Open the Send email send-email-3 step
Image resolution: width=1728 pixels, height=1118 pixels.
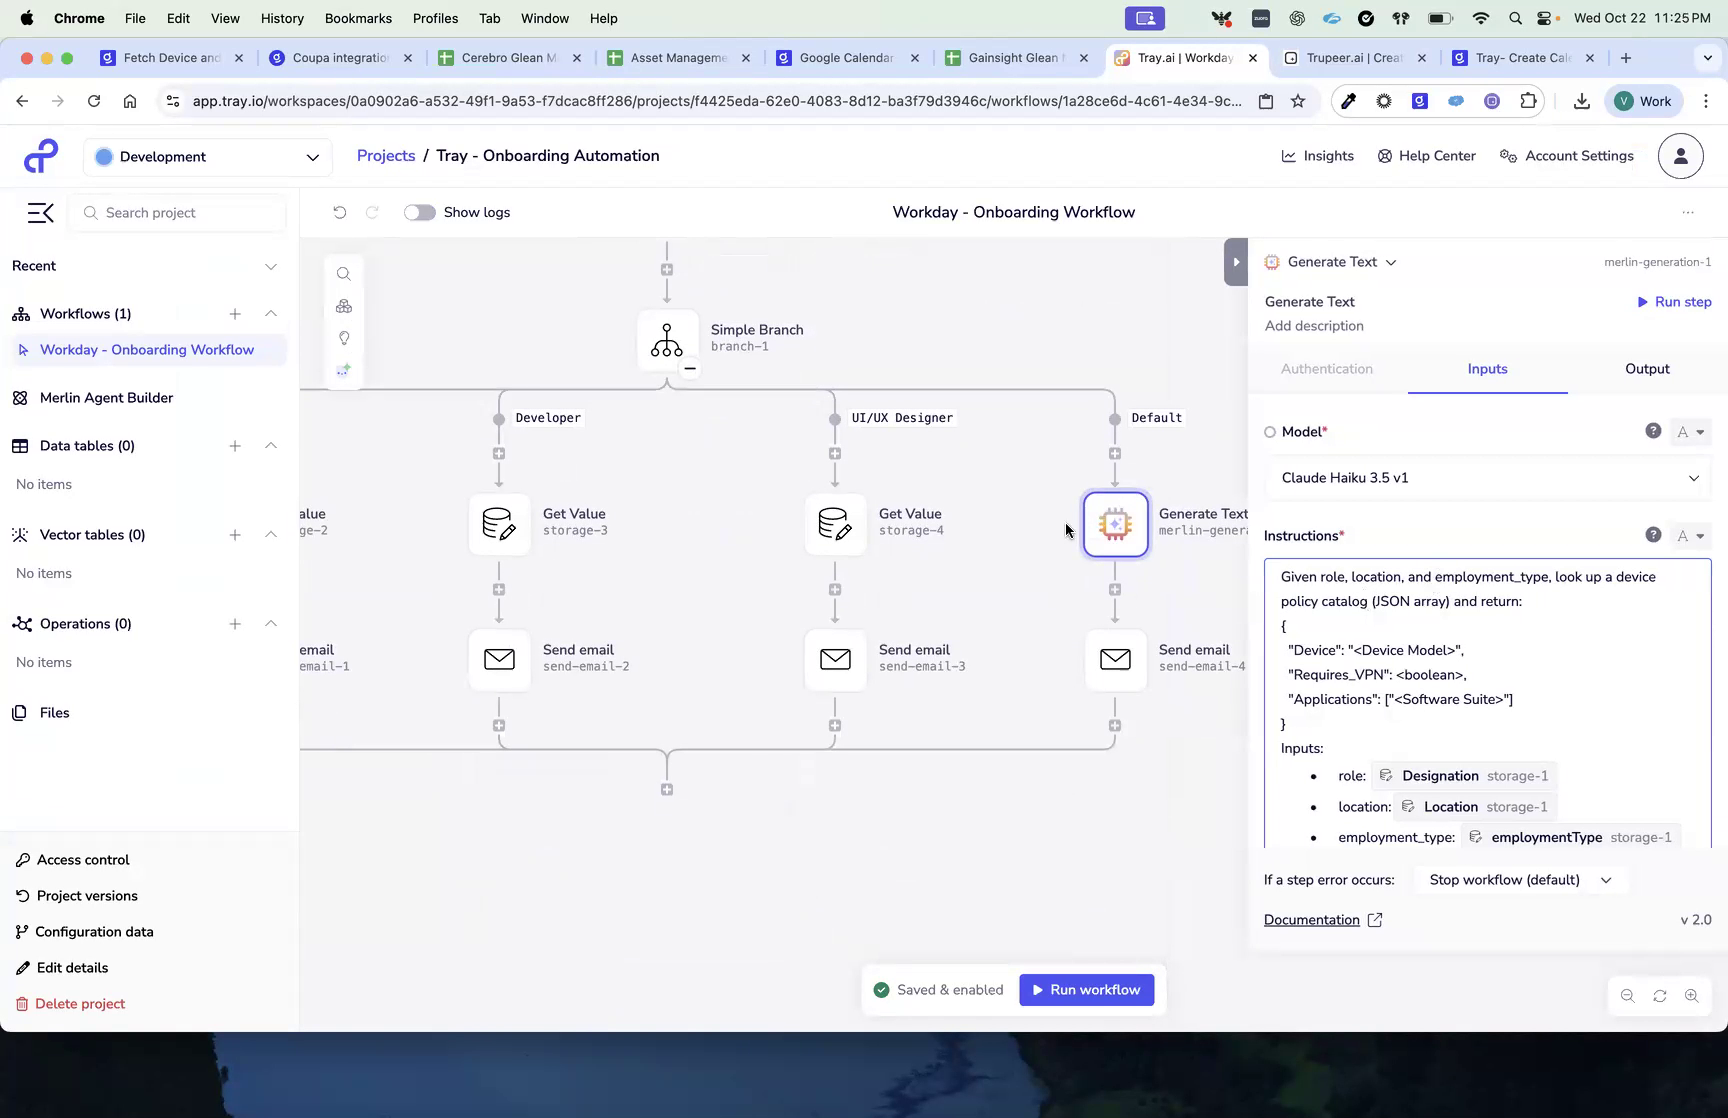[x=835, y=660]
